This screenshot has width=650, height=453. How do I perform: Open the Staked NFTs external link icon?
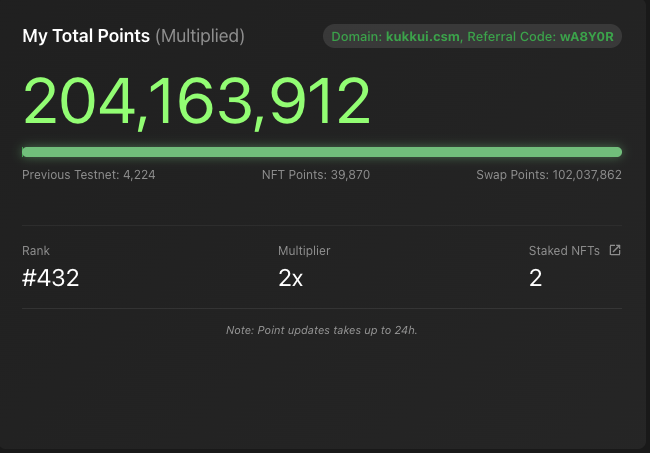[615, 250]
